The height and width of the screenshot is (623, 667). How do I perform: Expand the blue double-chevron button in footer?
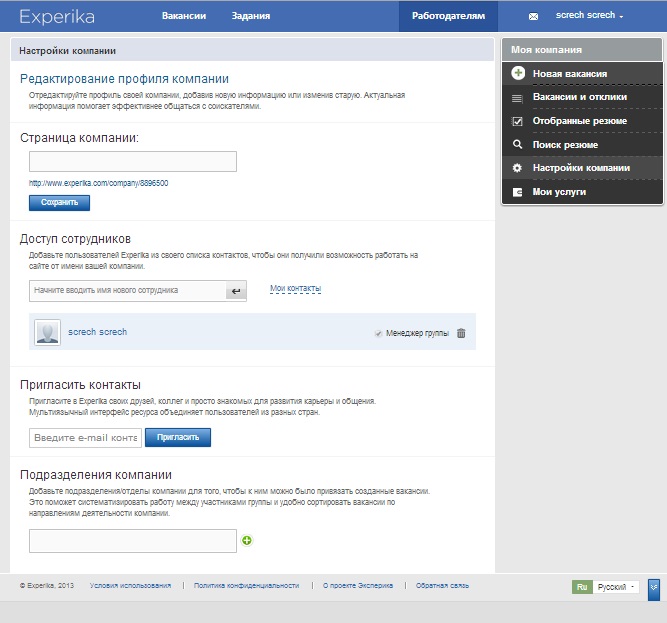(x=653, y=589)
